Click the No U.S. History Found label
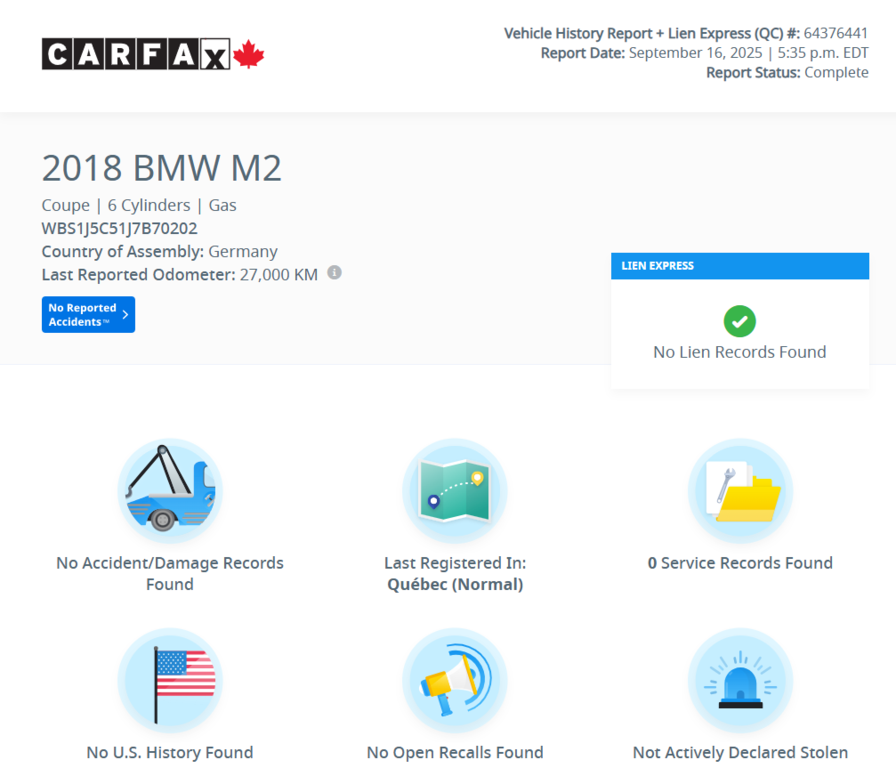This screenshot has height=768, width=896. pos(170,752)
